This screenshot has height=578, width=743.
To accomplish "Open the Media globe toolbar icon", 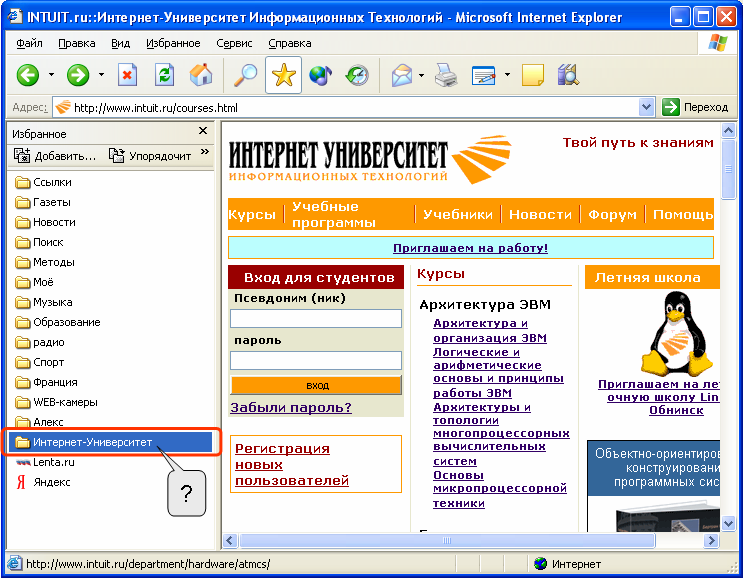I will click(320, 75).
